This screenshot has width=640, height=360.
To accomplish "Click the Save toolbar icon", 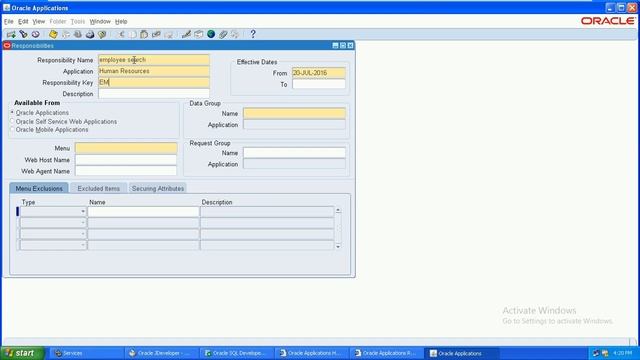I will pos(53,35).
